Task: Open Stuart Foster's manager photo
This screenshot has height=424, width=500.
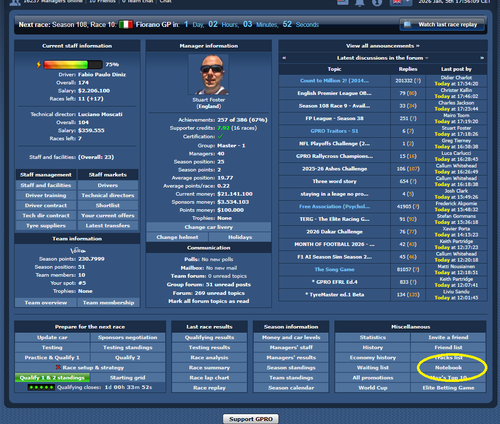Action: tap(209, 75)
